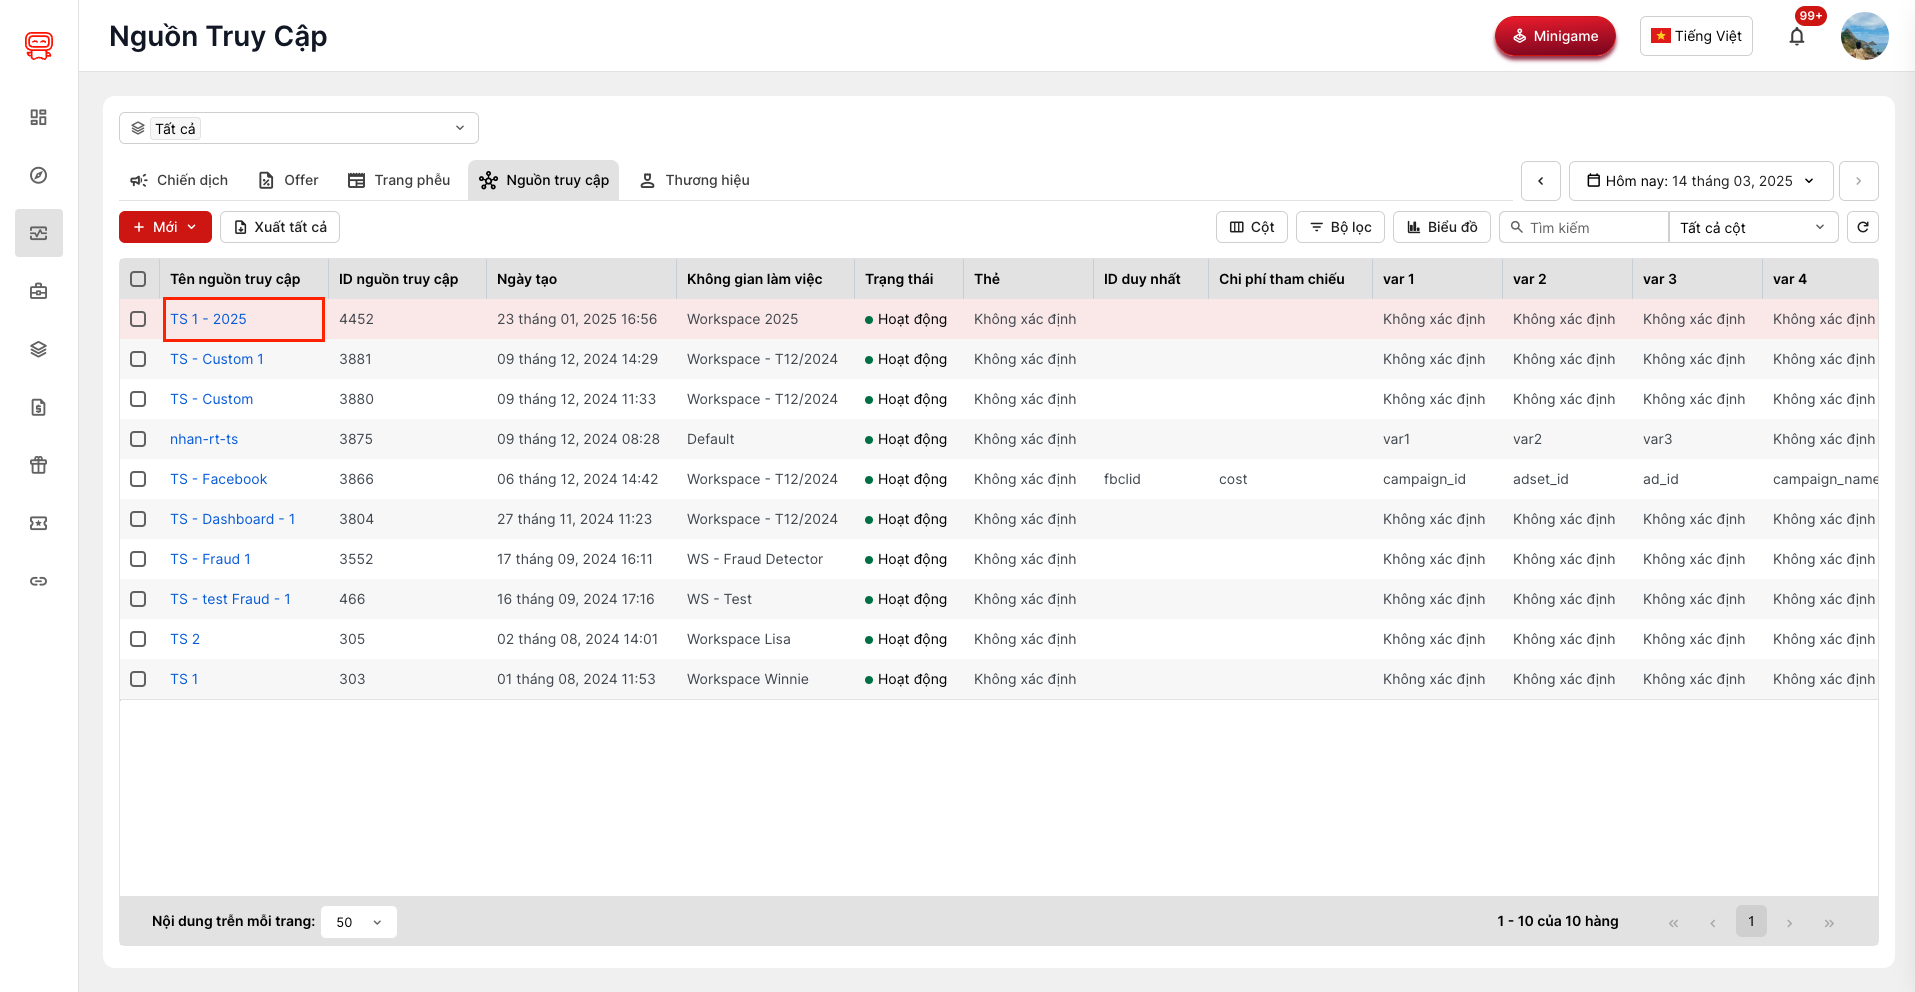Open the TS - Dashboard - 1 link
The width and height of the screenshot is (1915, 992).
click(232, 519)
